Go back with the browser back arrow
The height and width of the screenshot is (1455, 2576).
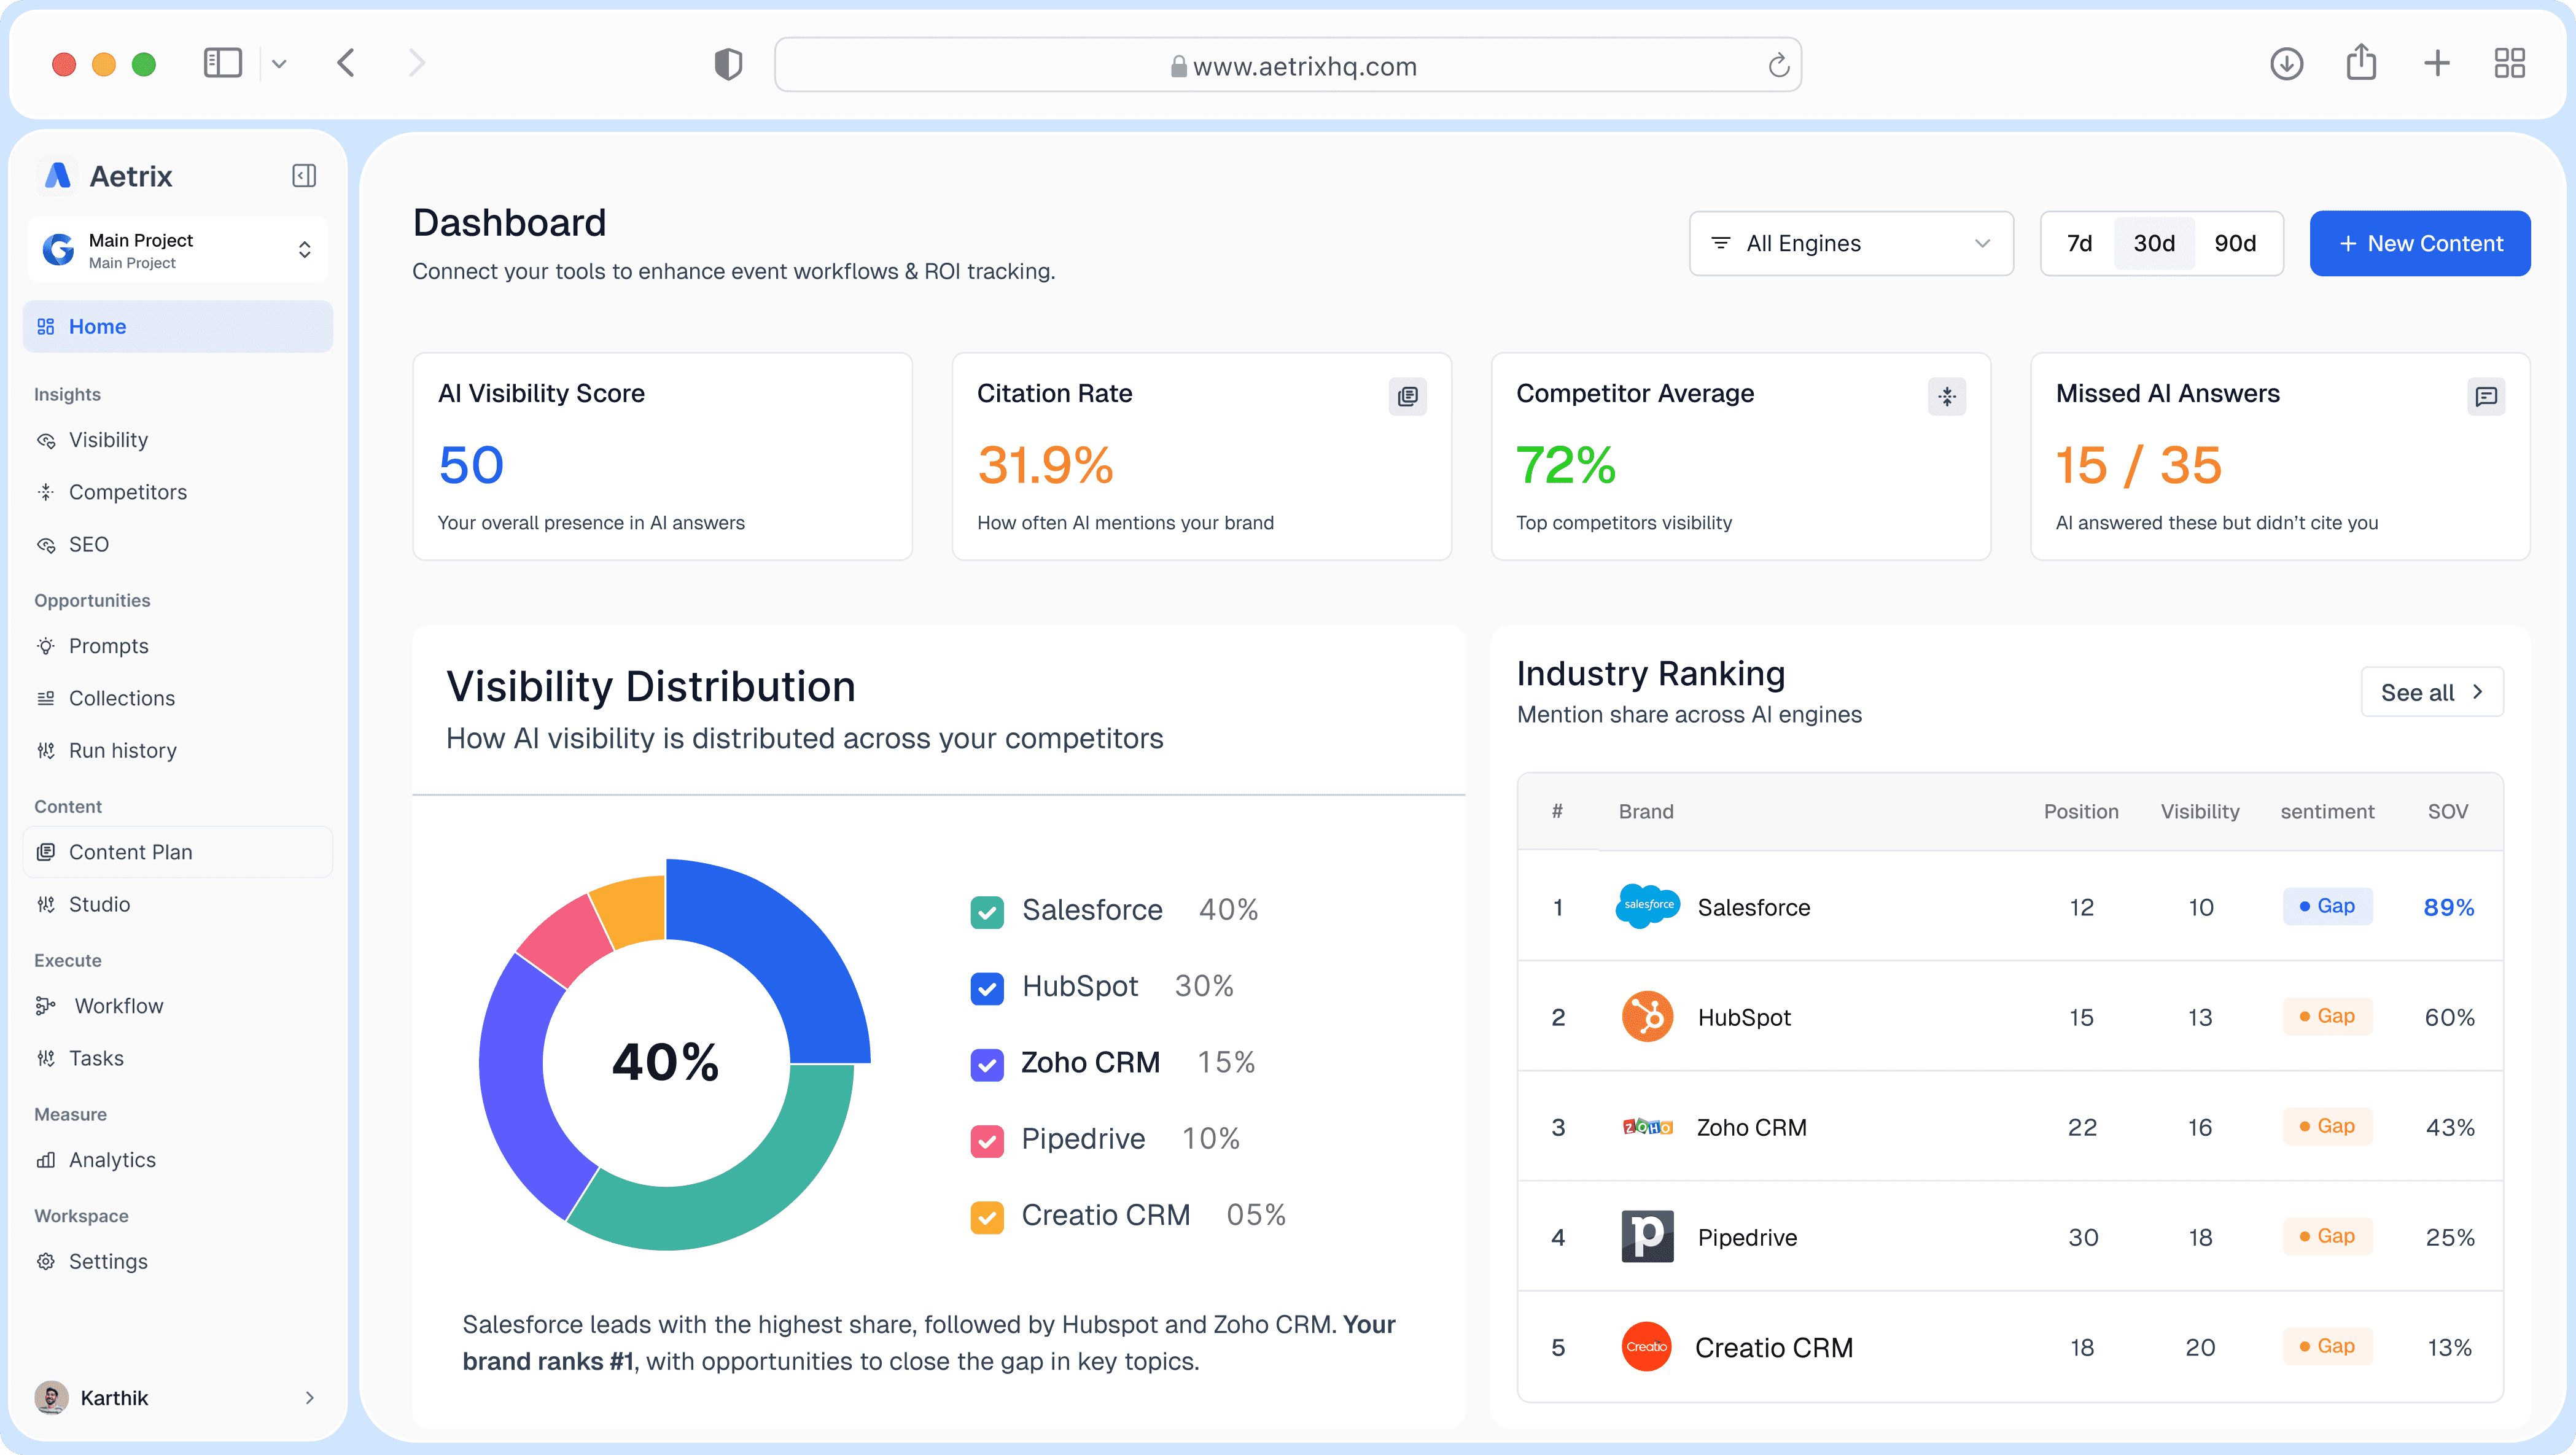346,63
